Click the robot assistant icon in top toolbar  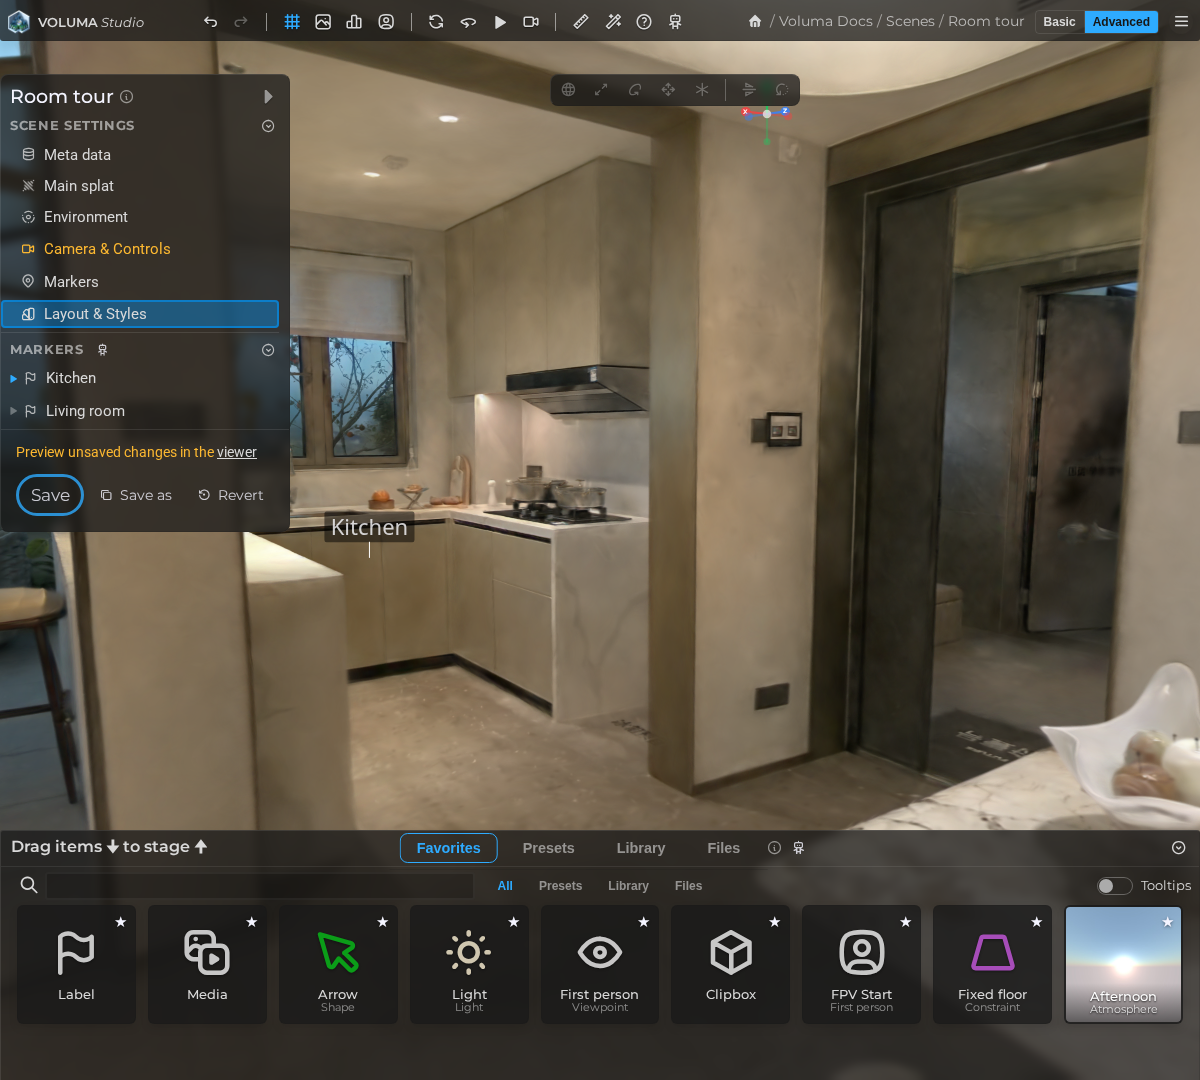pos(675,21)
